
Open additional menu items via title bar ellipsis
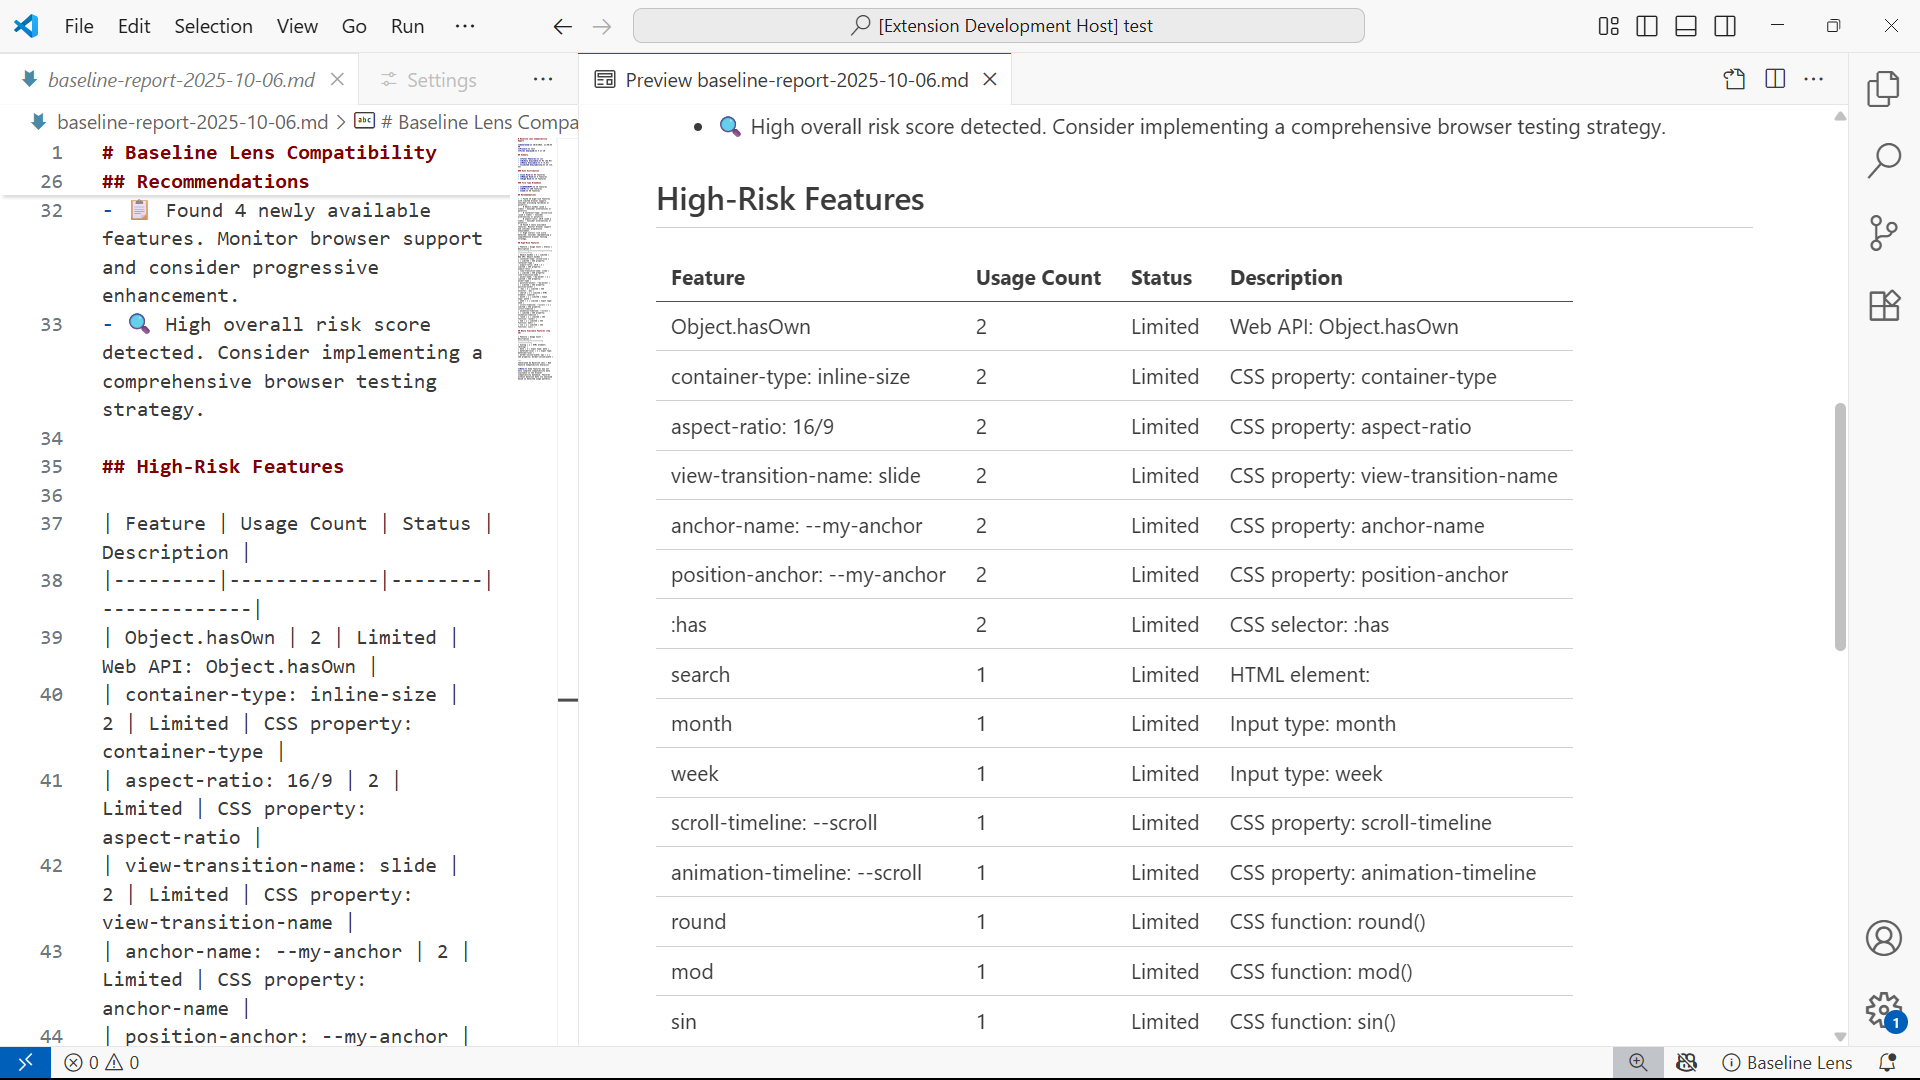click(x=465, y=26)
